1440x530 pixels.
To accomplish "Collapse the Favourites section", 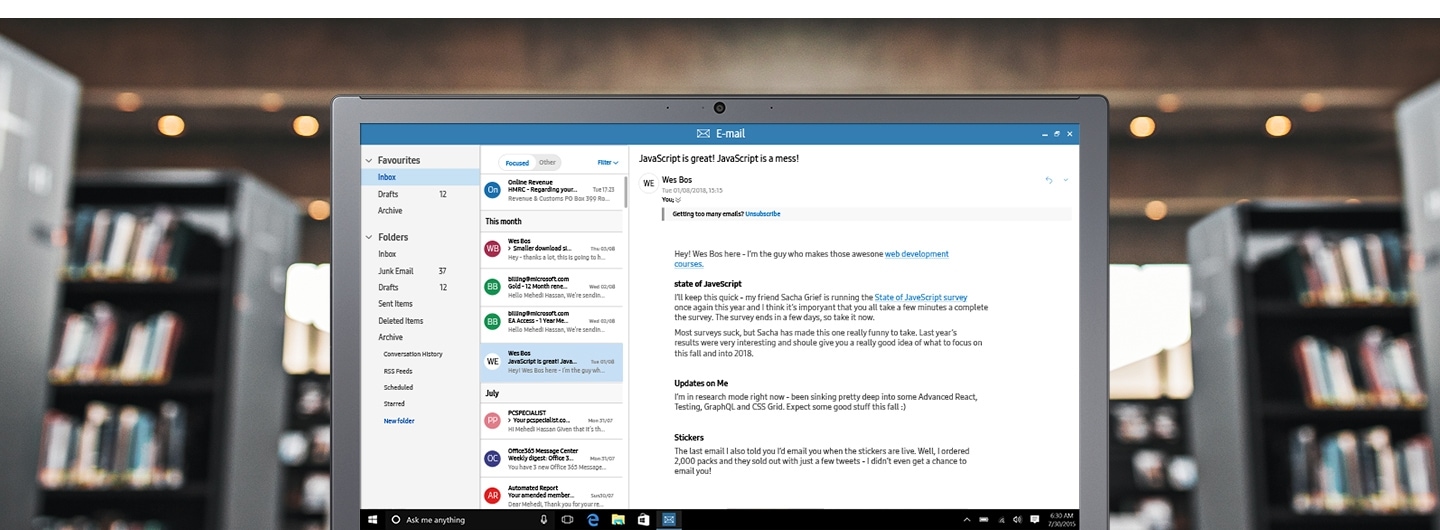I will coord(369,160).
